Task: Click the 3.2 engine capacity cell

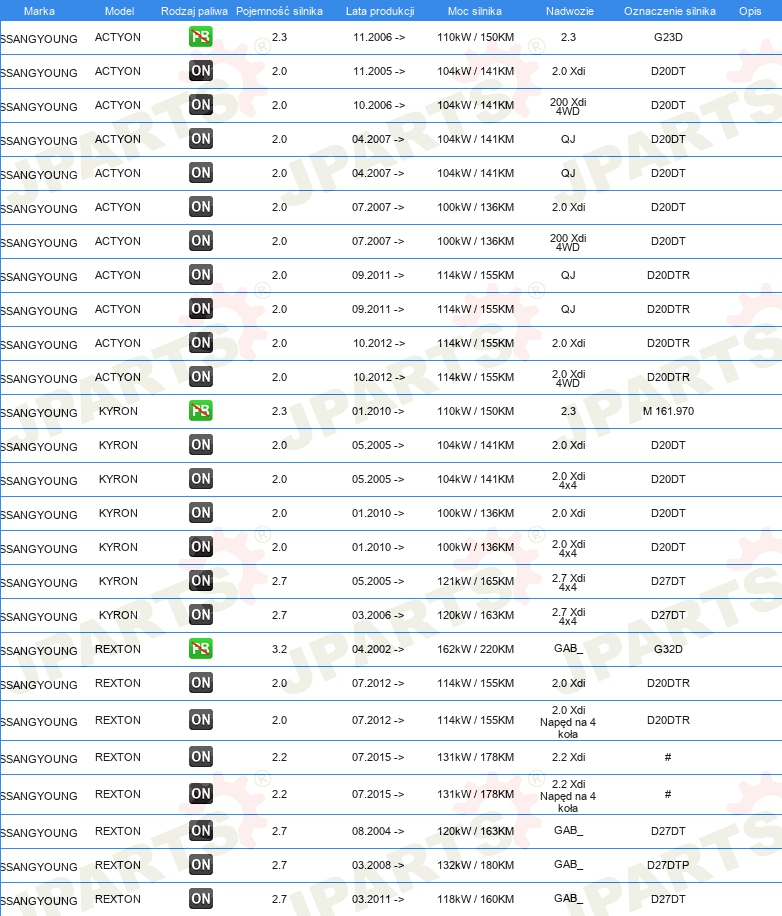Action: pos(279,649)
